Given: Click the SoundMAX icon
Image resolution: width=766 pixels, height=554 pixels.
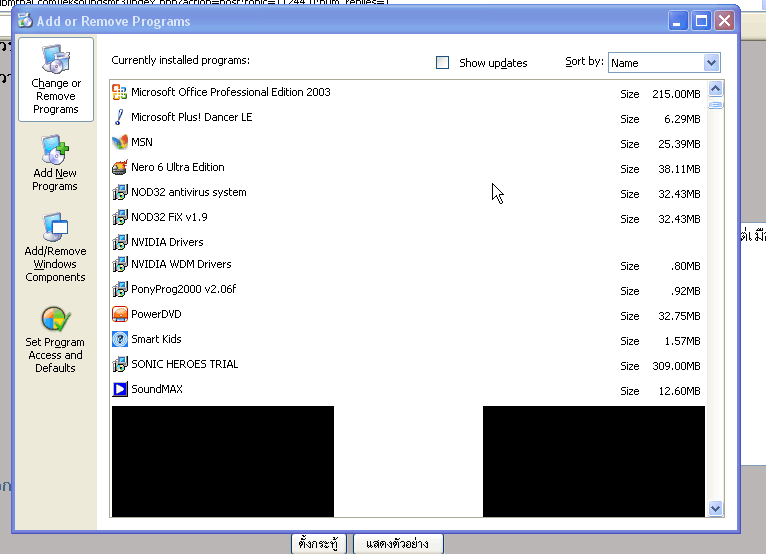Looking at the screenshot, I should [x=120, y=389].
